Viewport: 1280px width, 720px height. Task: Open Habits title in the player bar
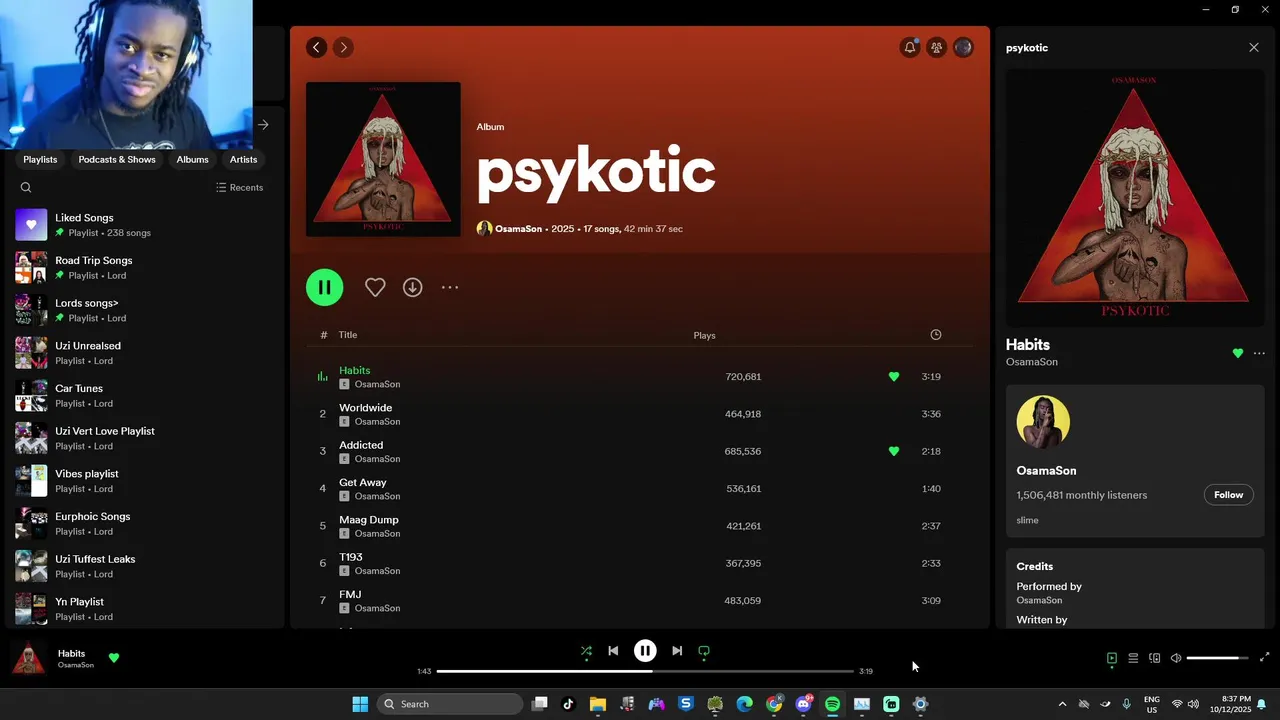(x=72, y=653)
